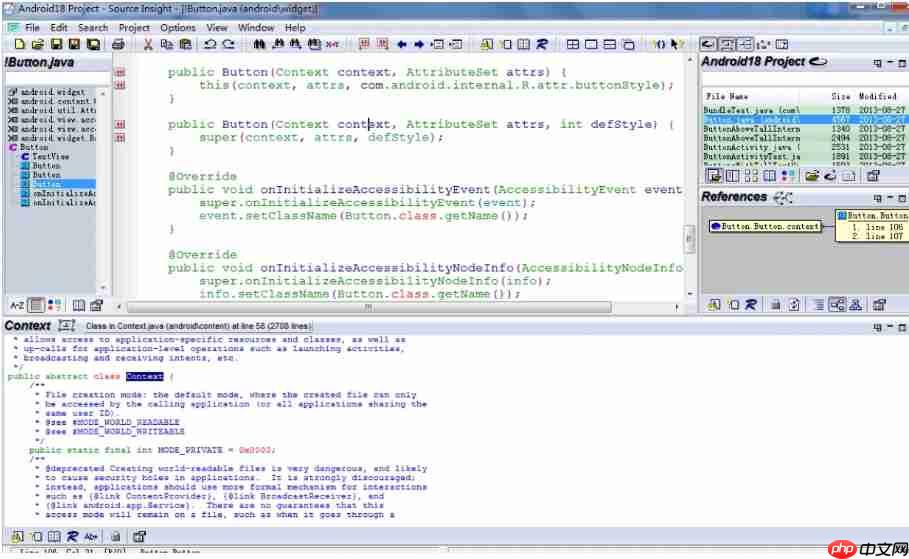
Task: Click the Go Forward blue arrow
Action: pyautogui.click(x=419, y=44)
